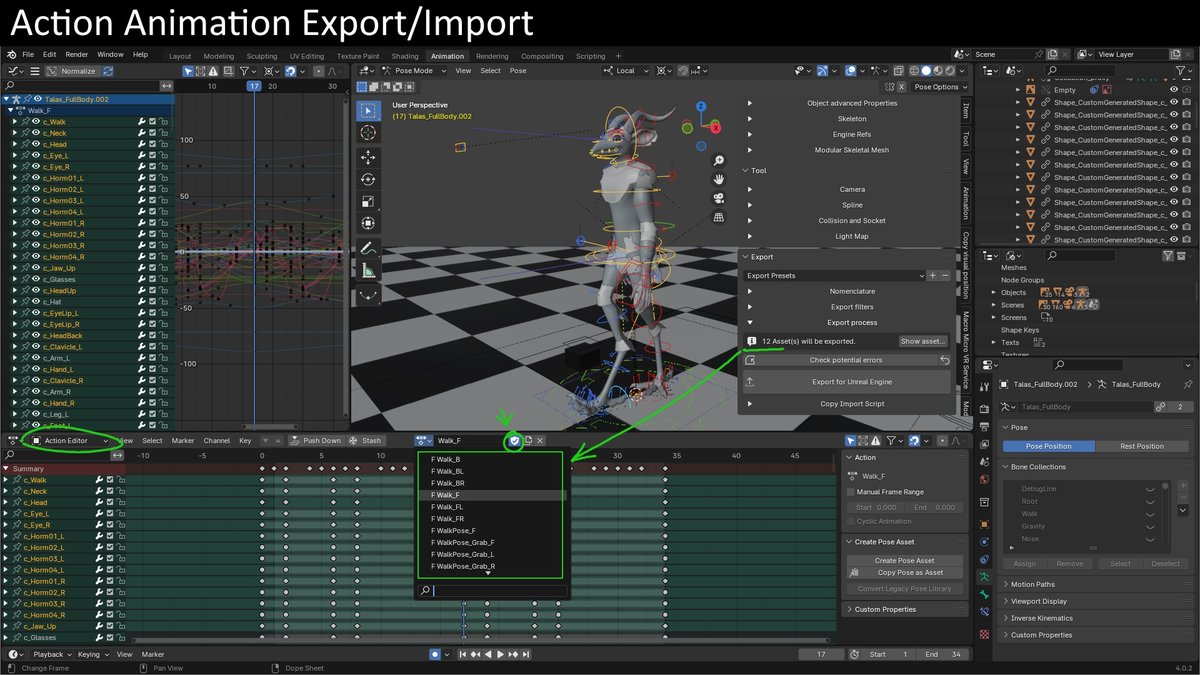Click the fake user shield icon for Walk_F
The image size is (1200, 675).
[514, 441]
